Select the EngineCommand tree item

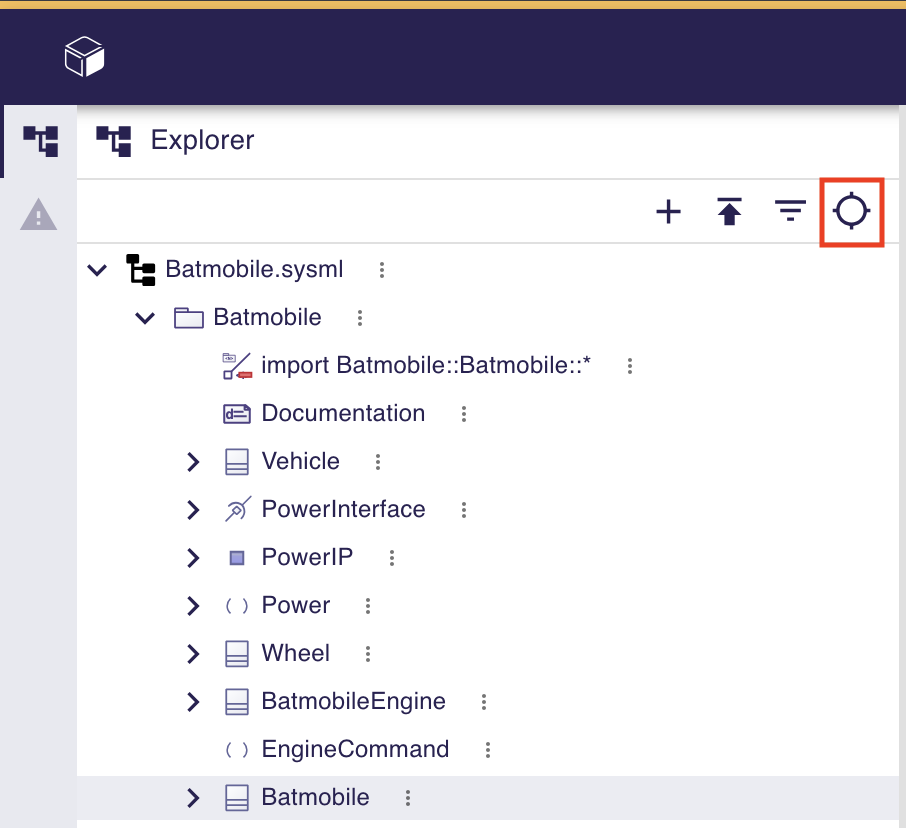tap(354, 749)
